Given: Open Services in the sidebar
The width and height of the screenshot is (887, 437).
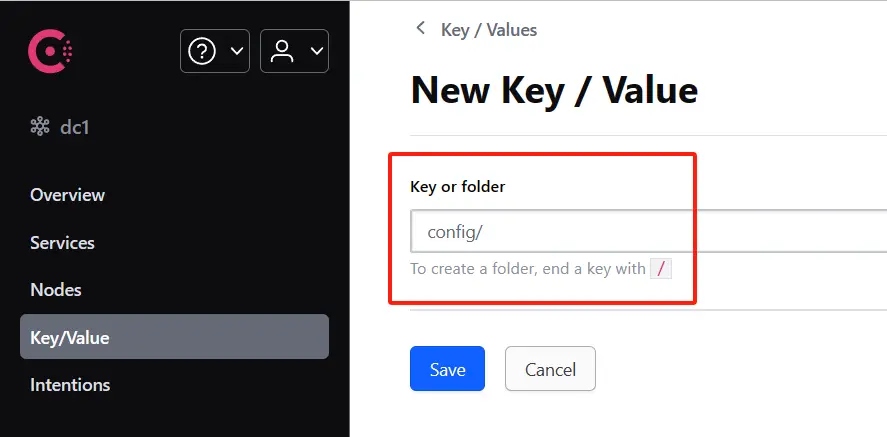Looking at the screenshot, I should tap(62, 243).
